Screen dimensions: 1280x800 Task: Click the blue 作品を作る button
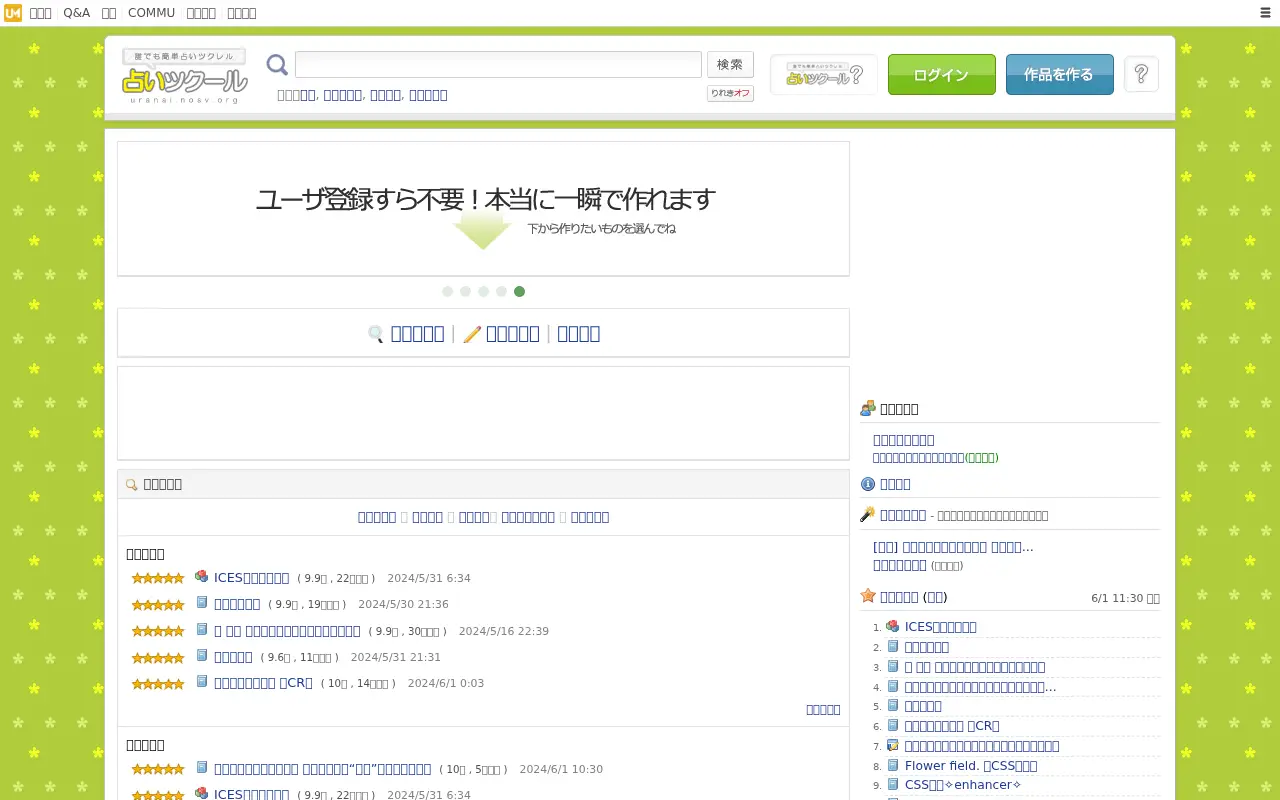(x=1059, y=75)
